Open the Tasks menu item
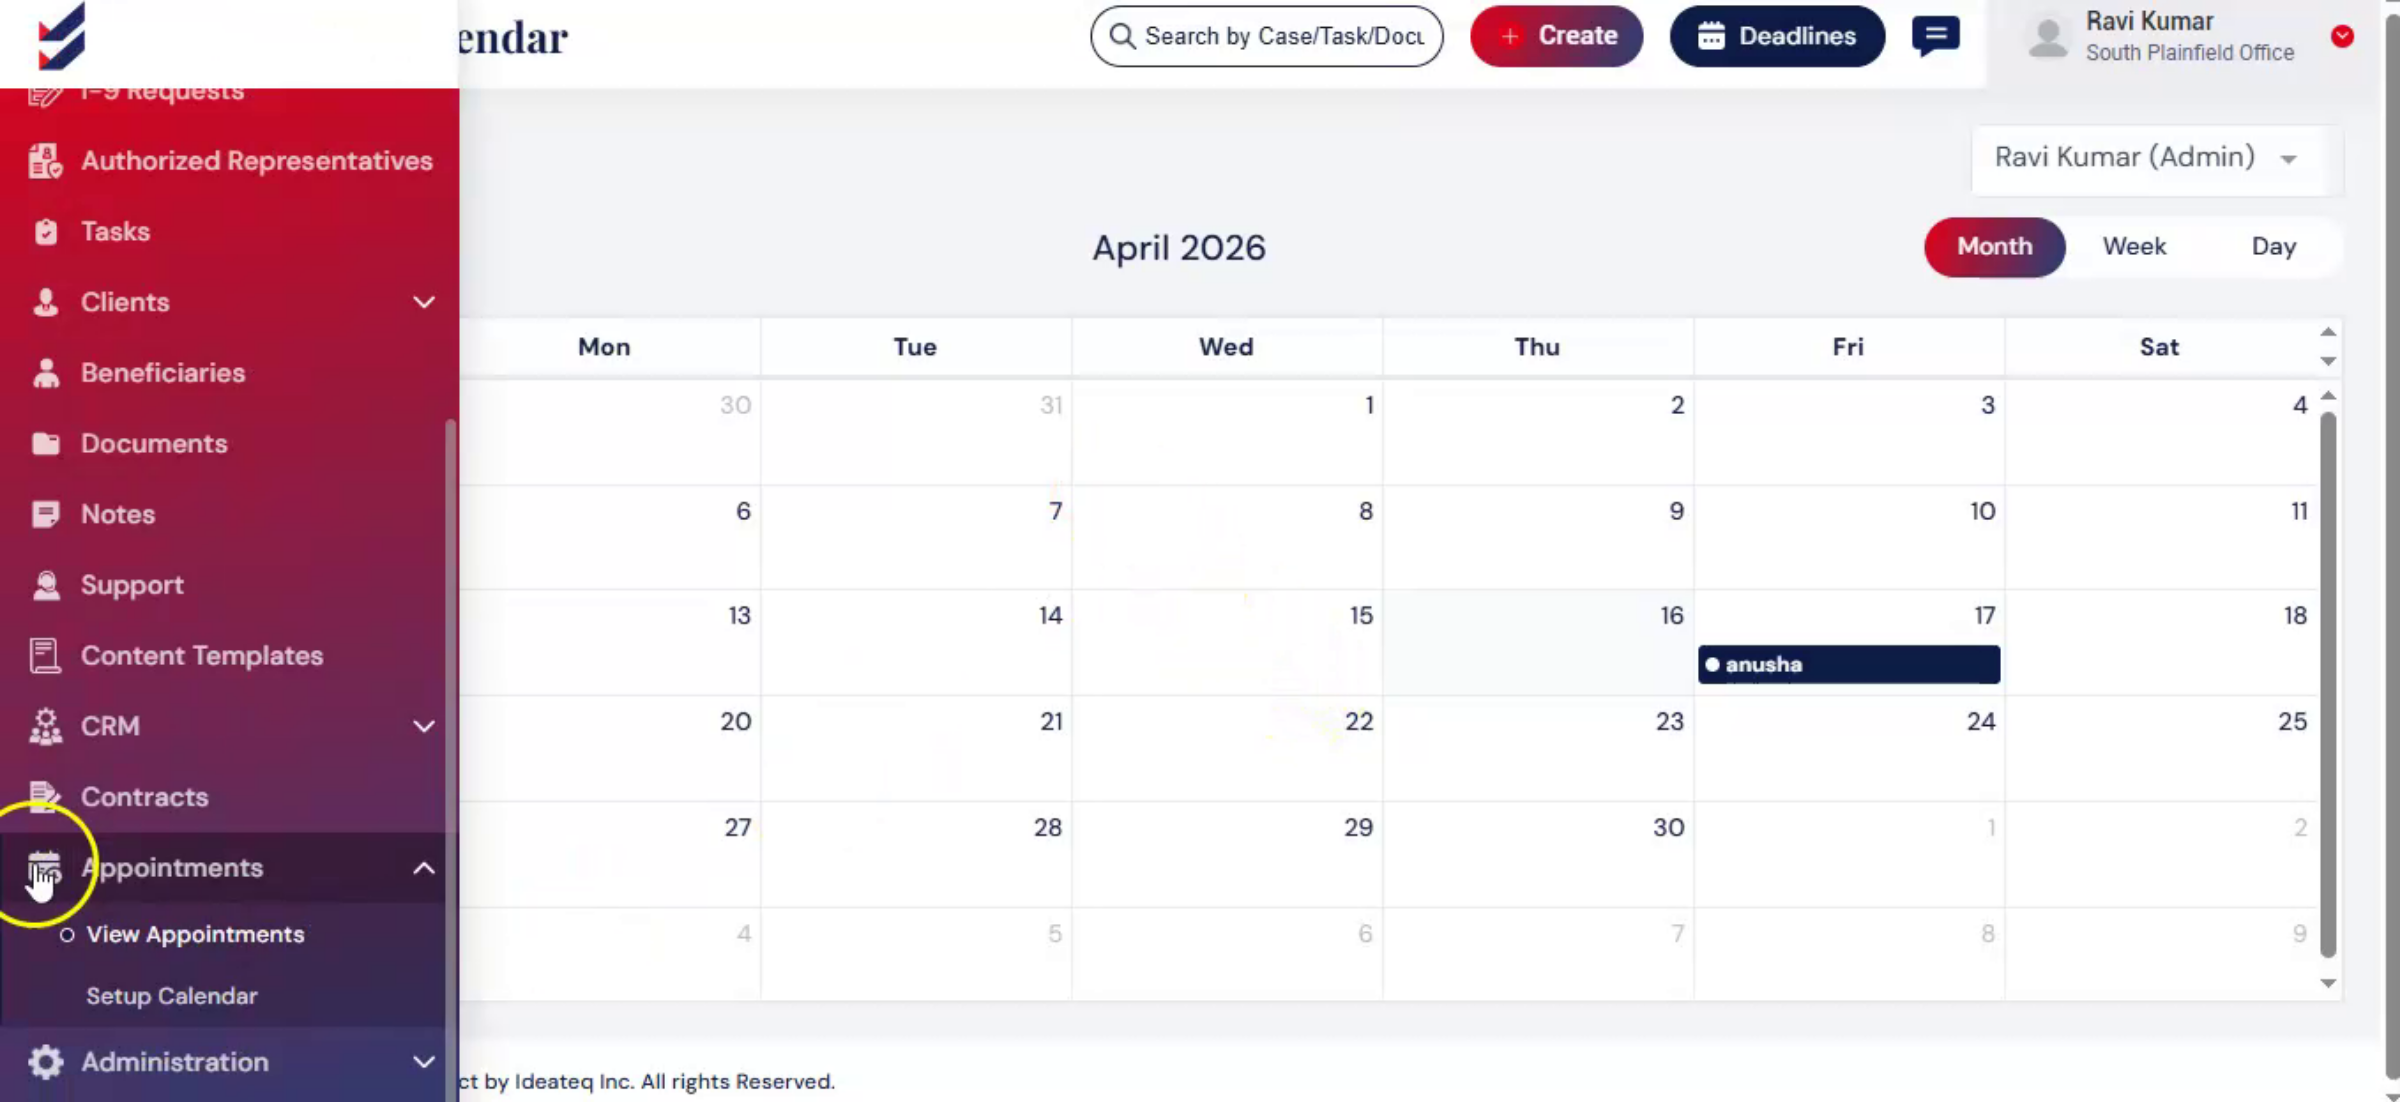Viewport: 2400px width, 1102px height. [115, 232]
